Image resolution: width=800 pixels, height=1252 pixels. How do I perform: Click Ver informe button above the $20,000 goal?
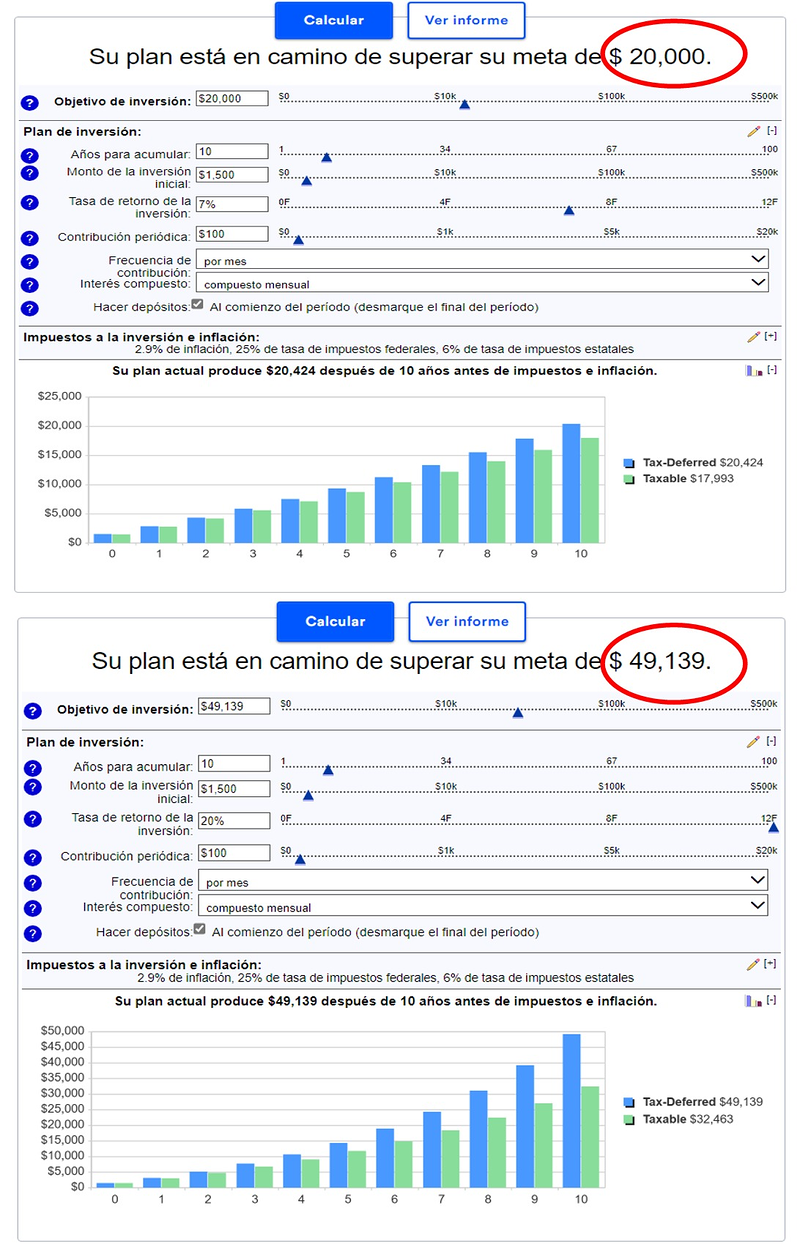(x=466, y=20)
